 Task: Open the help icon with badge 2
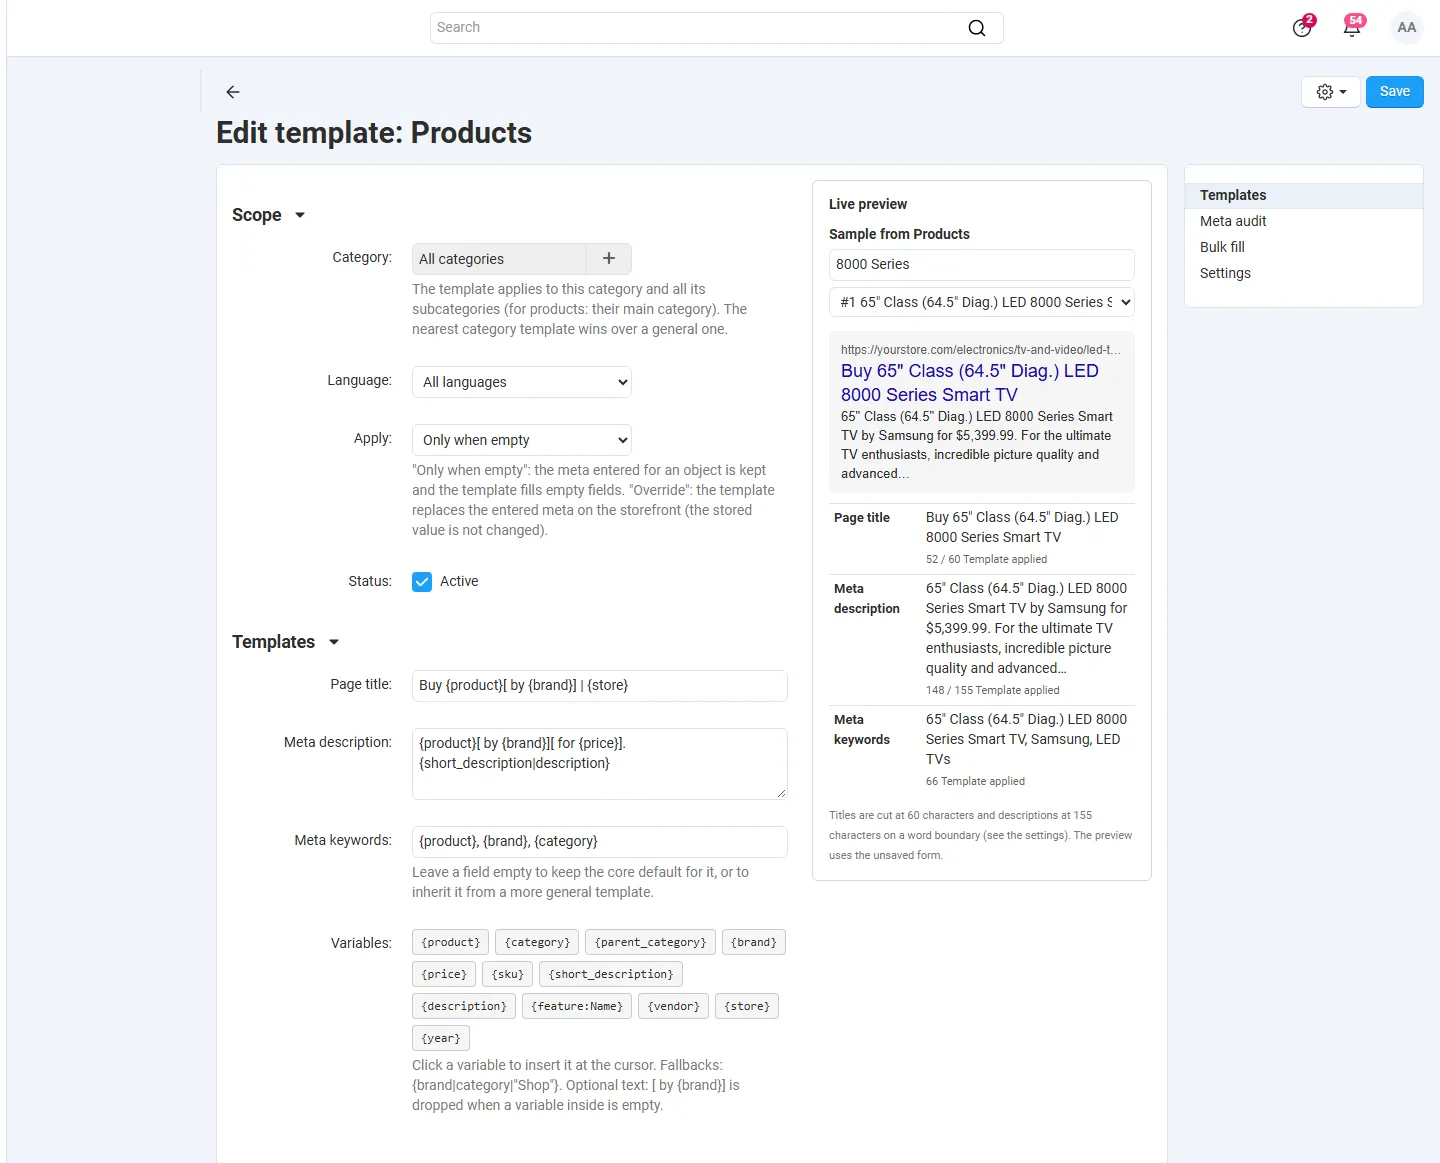(x=1302, y=27)
